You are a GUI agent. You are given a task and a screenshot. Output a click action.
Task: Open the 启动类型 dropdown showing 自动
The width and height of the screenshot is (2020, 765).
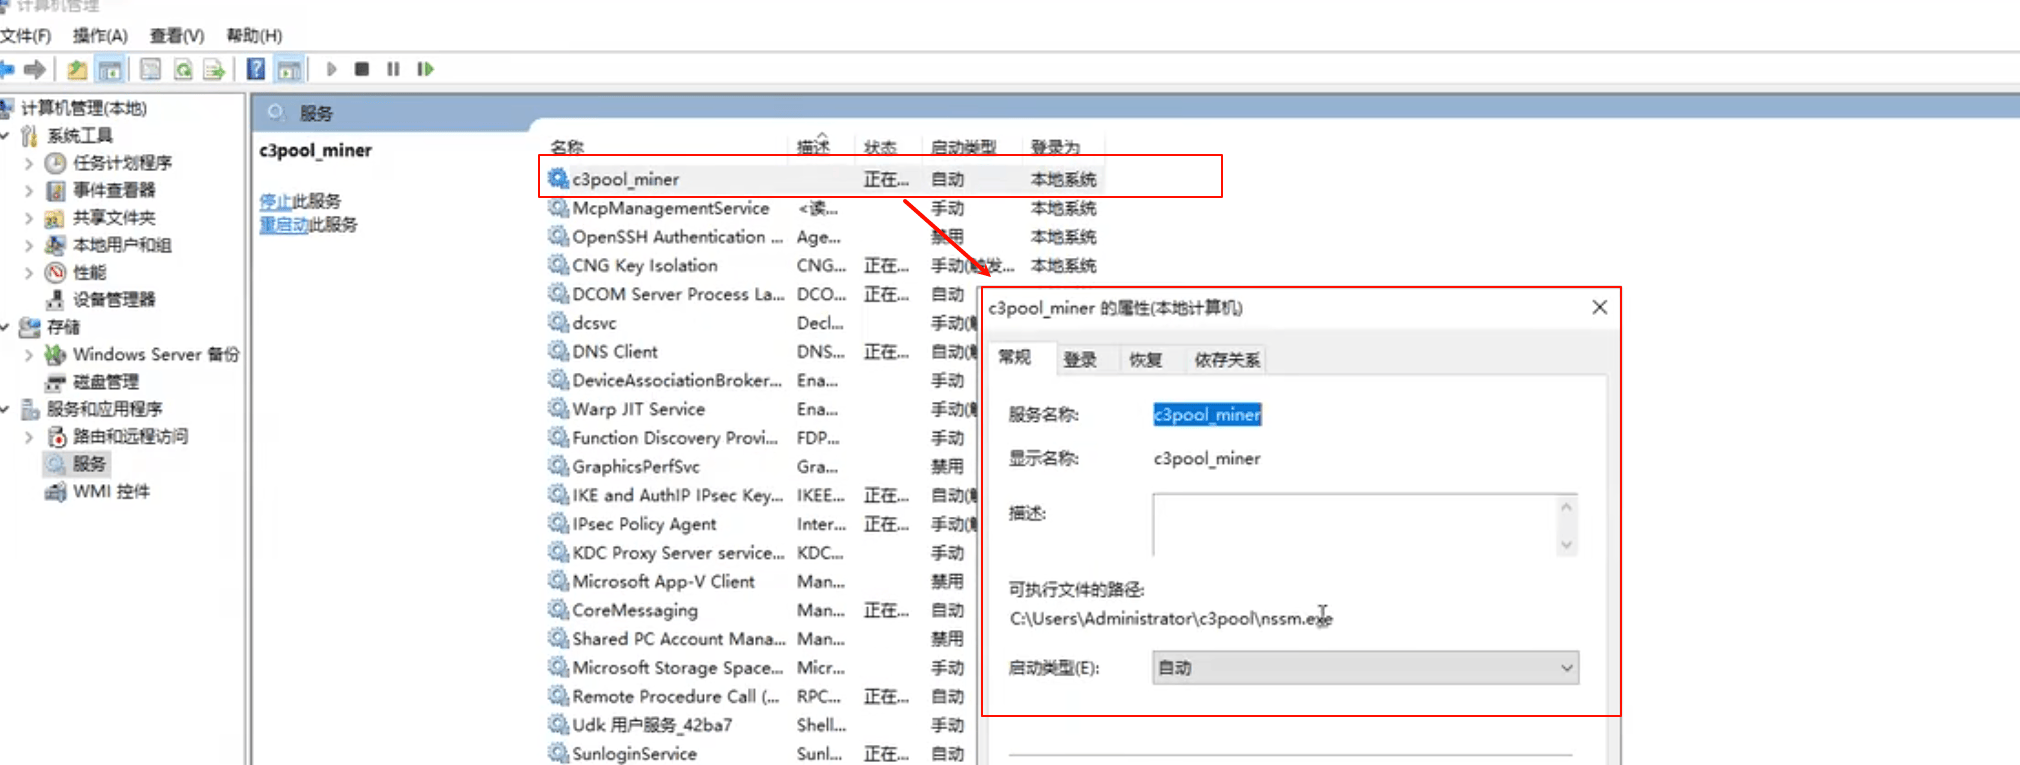[x=1365, y=668]
